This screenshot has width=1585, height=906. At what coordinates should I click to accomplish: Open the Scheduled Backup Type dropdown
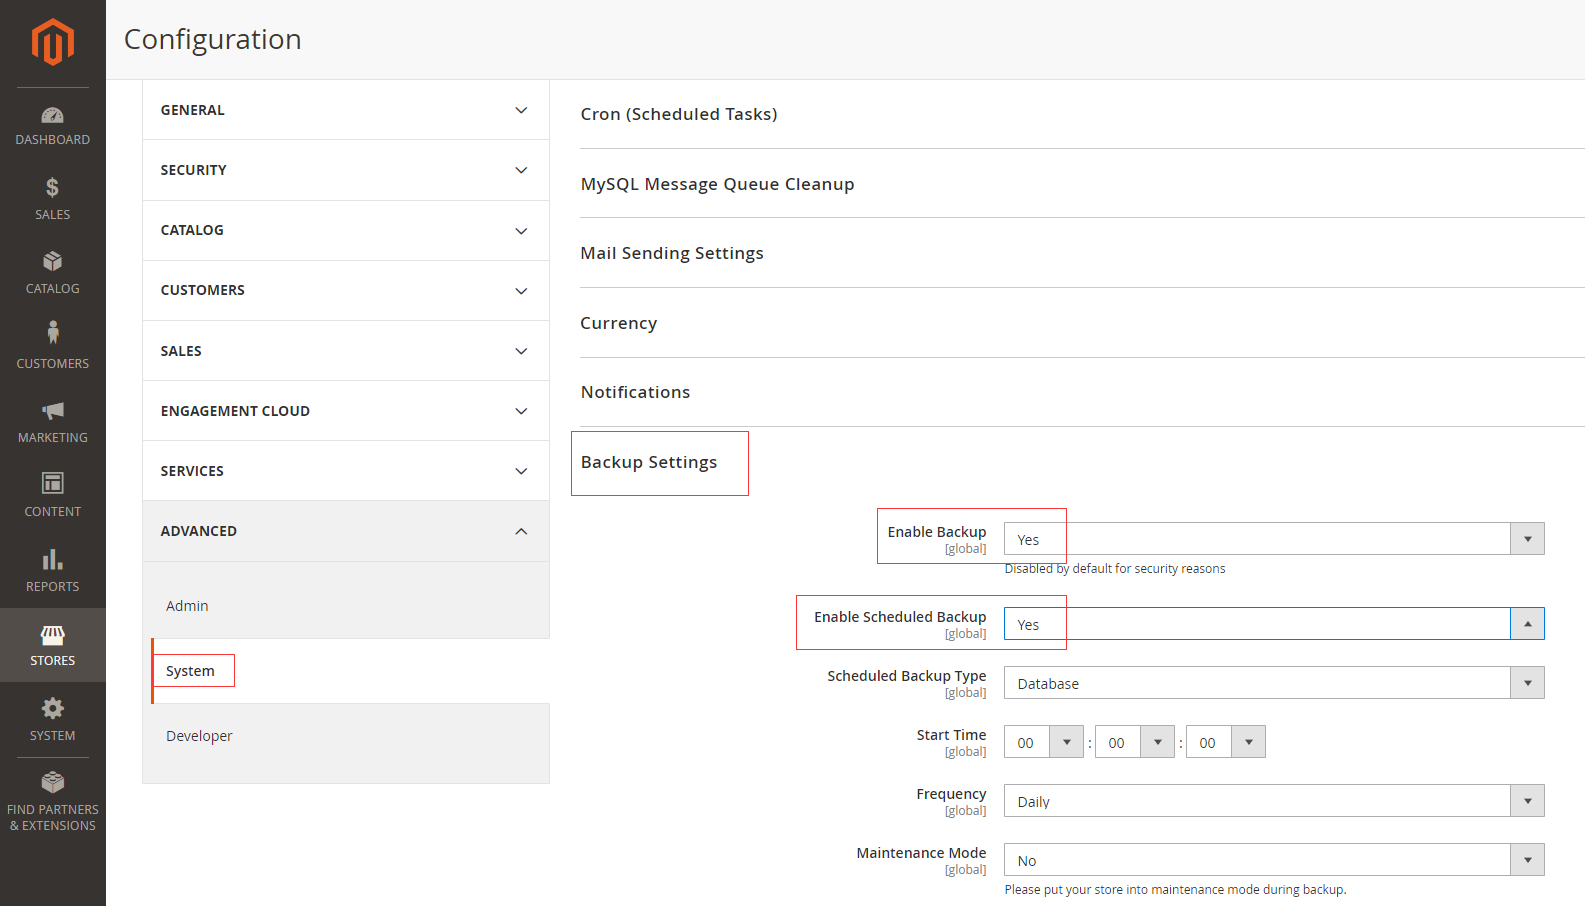click(1273, 683)
